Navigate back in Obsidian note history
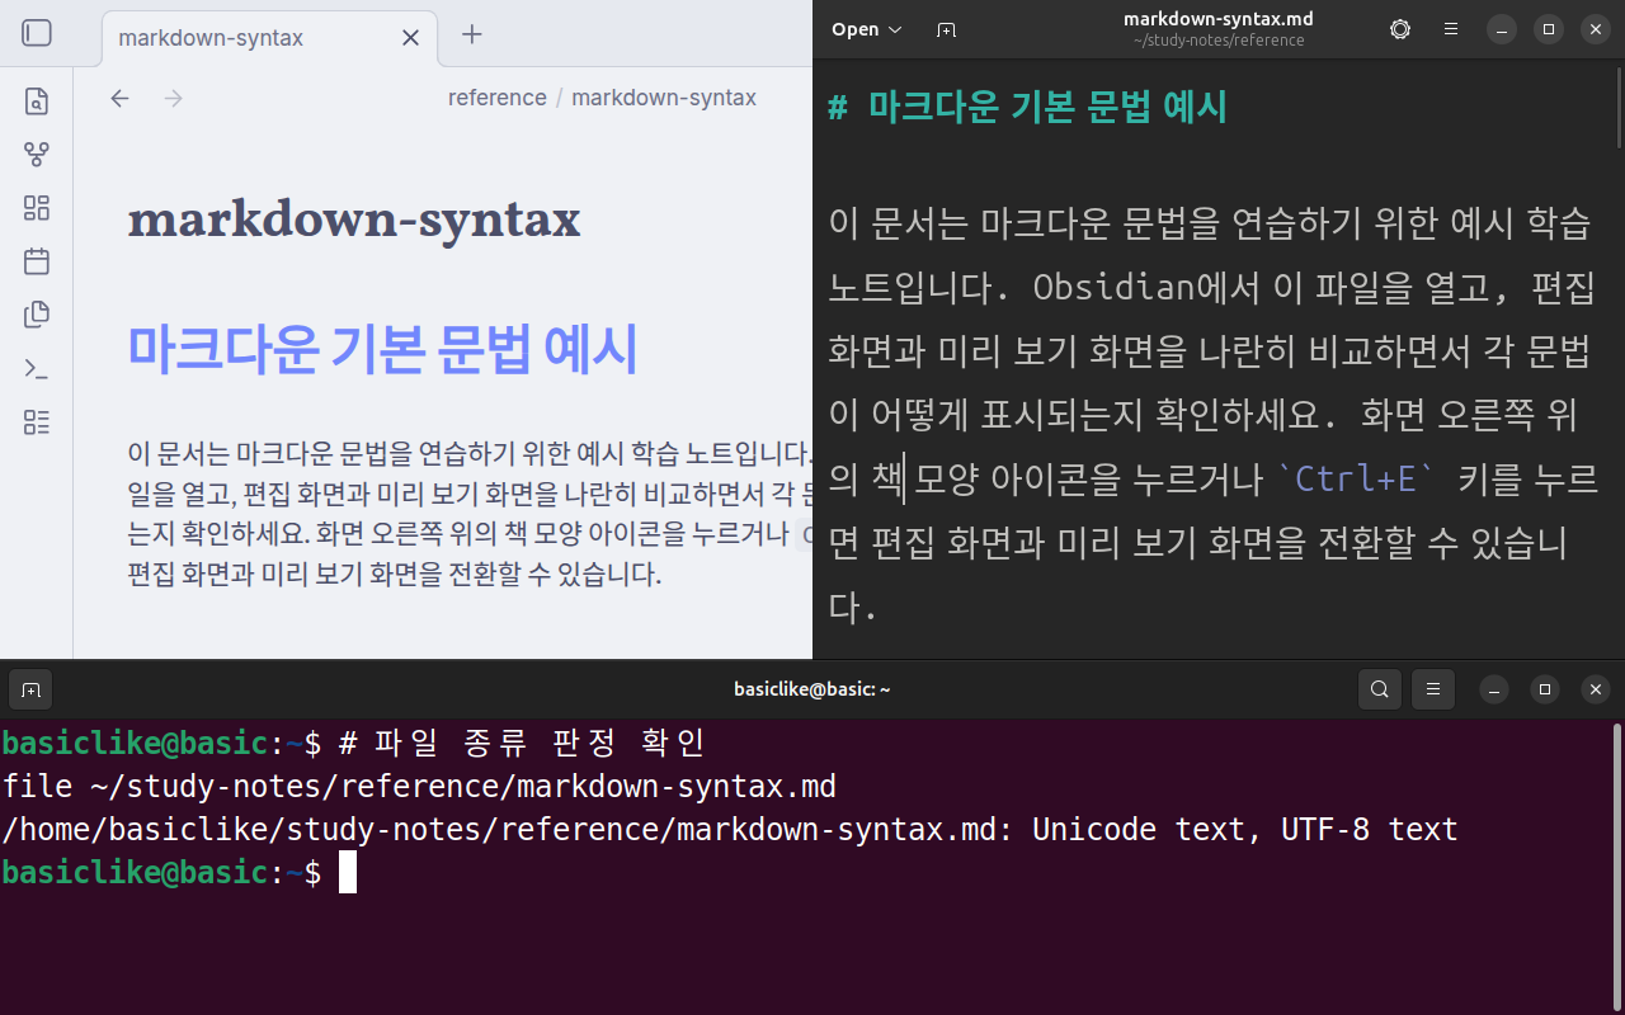The height and width of the screenshot is (1015, 1625). pos(120,98)
